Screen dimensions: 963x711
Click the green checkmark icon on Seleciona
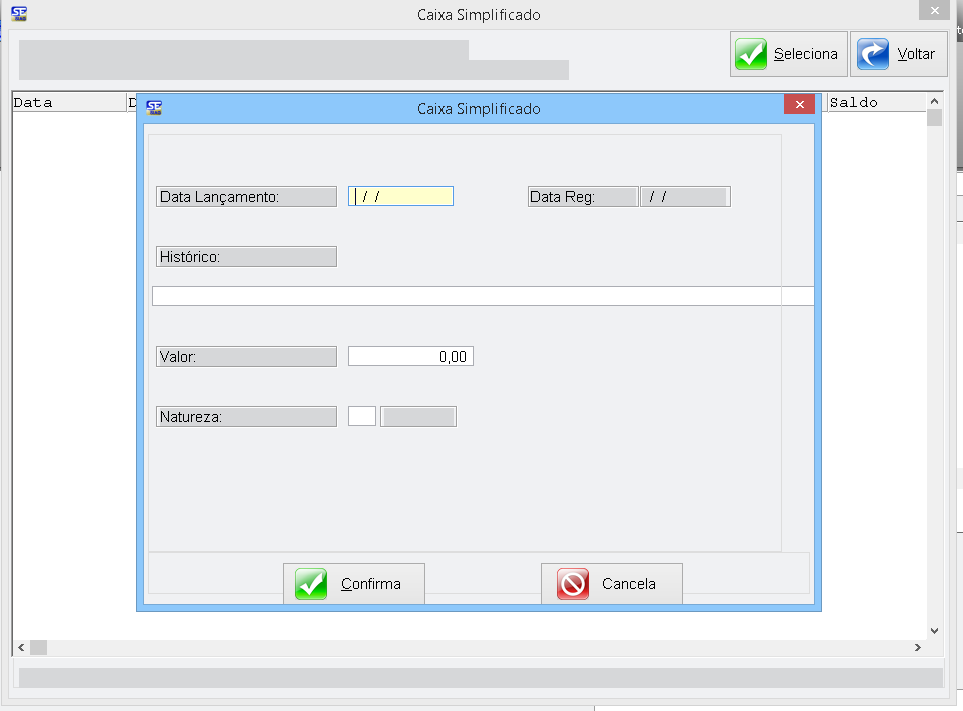(x=751, y=54)
